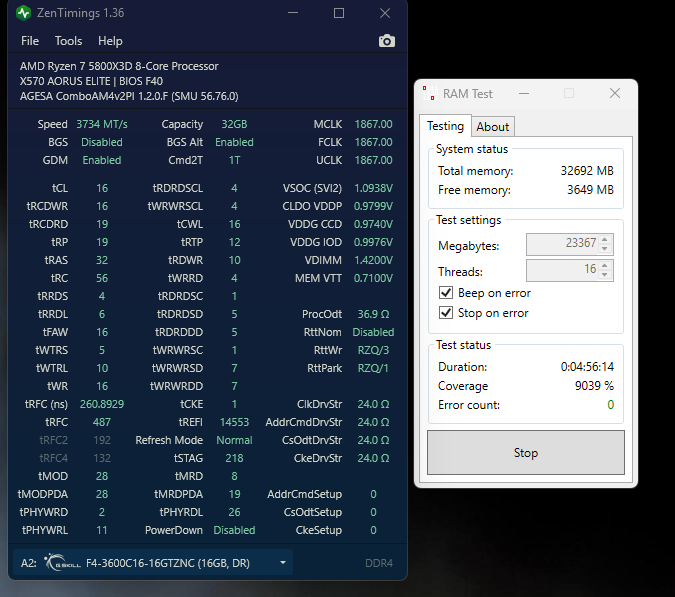Screen dimensions: 675x597
Task: Click the RttWr value RZQ/3
Action: point(373,350)
